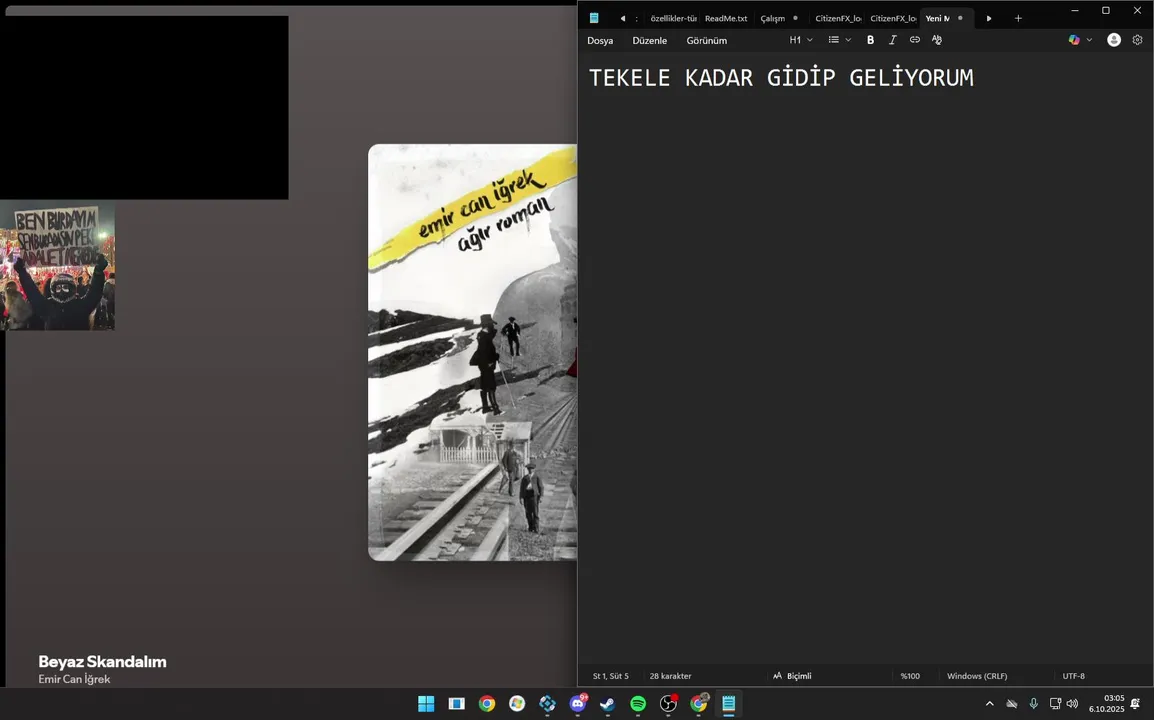Click the Notepad icon in the taskbar

(729, 704)
